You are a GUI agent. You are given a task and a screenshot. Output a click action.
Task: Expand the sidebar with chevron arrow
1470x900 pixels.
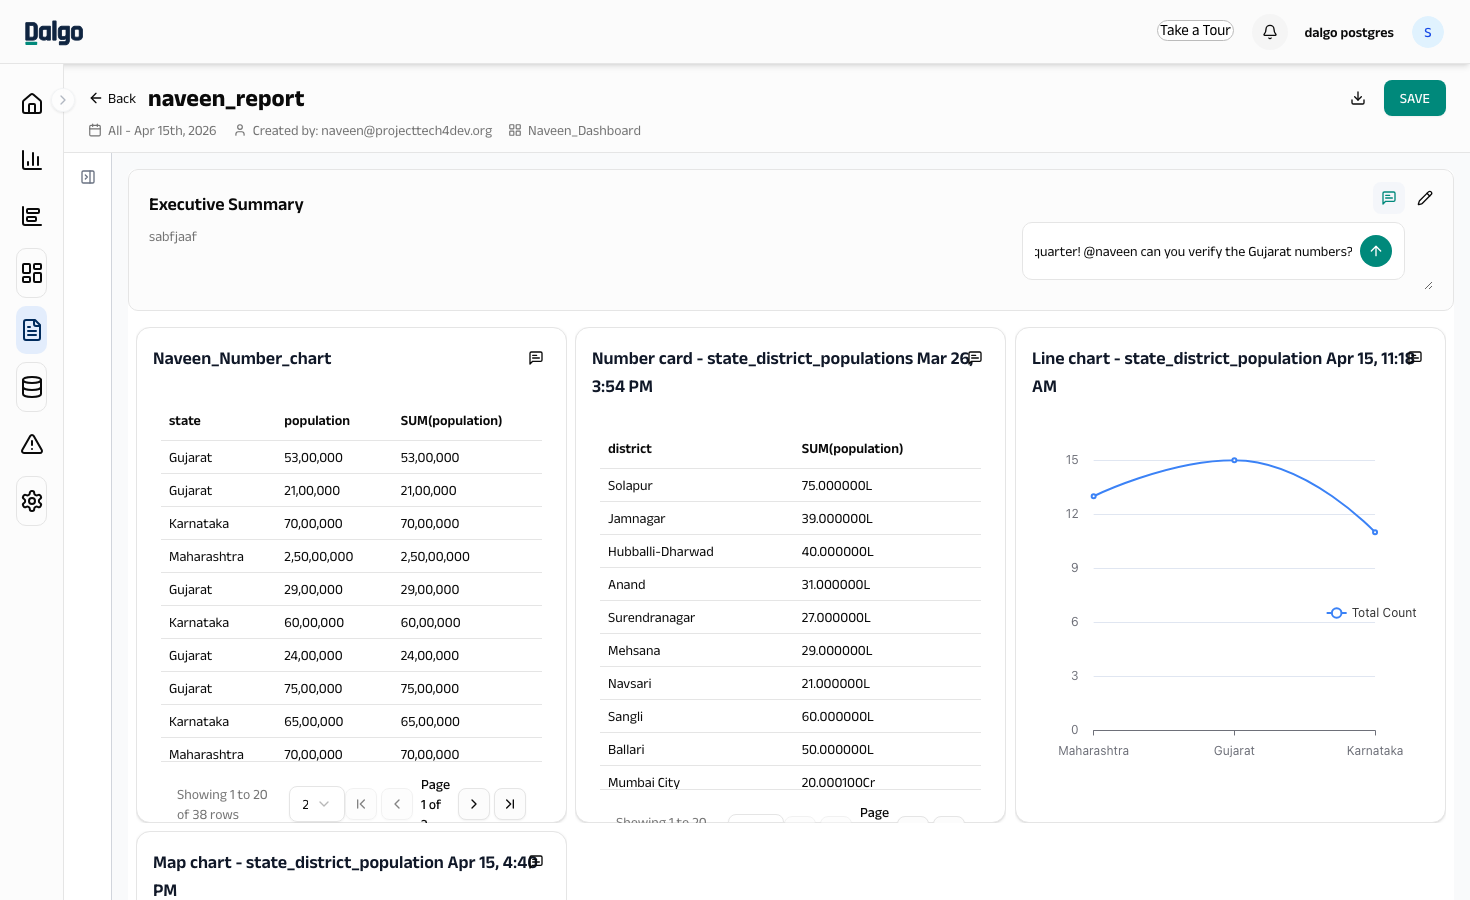[62, 100]
